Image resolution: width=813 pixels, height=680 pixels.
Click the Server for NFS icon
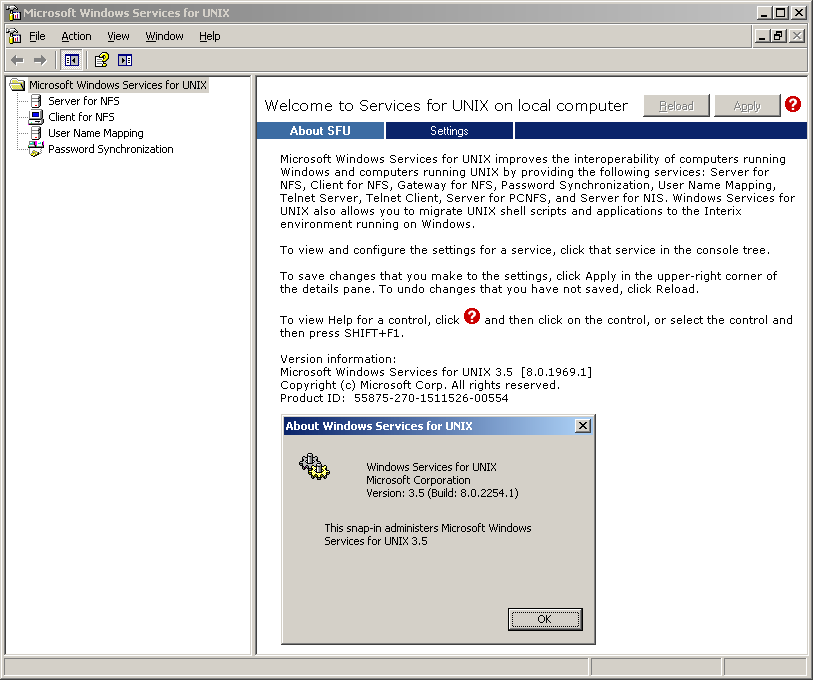click(x=36, y=101)
